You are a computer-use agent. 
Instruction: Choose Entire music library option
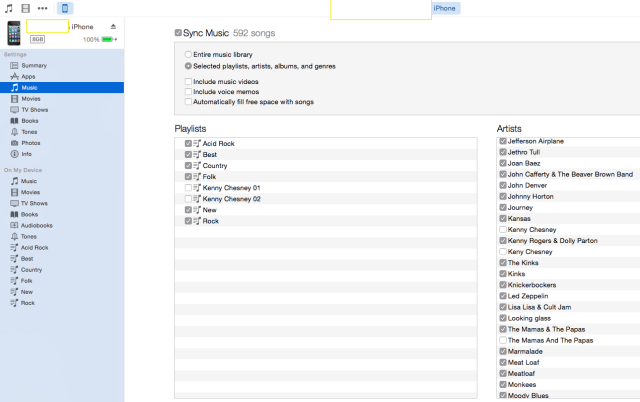(x=188, y=54)
